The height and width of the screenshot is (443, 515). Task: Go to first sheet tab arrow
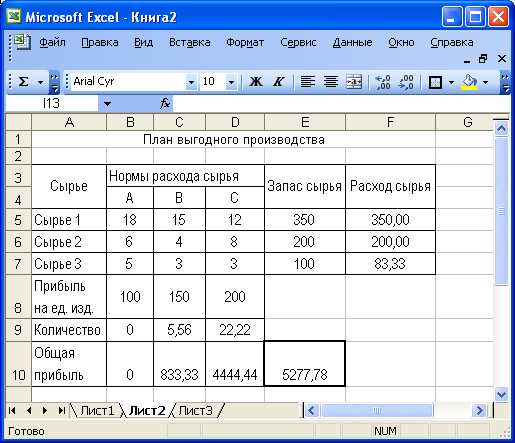12,411
